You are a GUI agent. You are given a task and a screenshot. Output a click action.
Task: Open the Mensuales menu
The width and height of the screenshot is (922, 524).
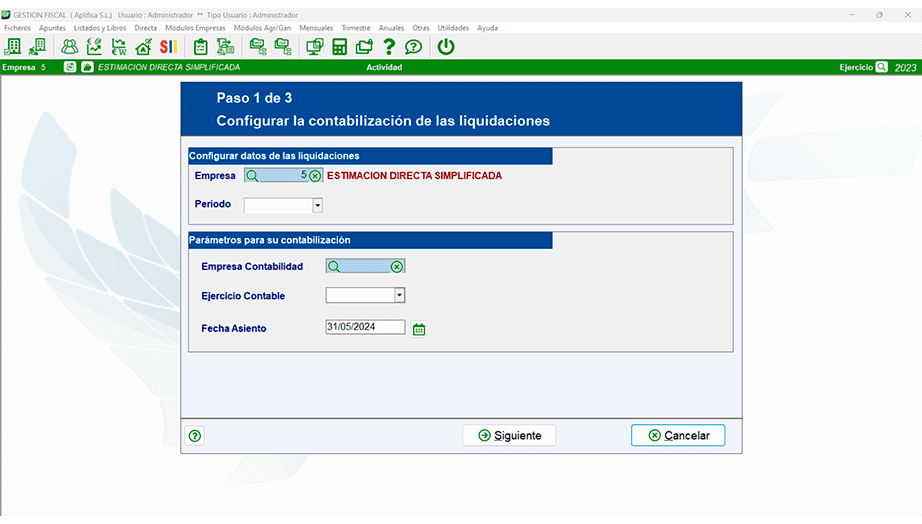316,28
